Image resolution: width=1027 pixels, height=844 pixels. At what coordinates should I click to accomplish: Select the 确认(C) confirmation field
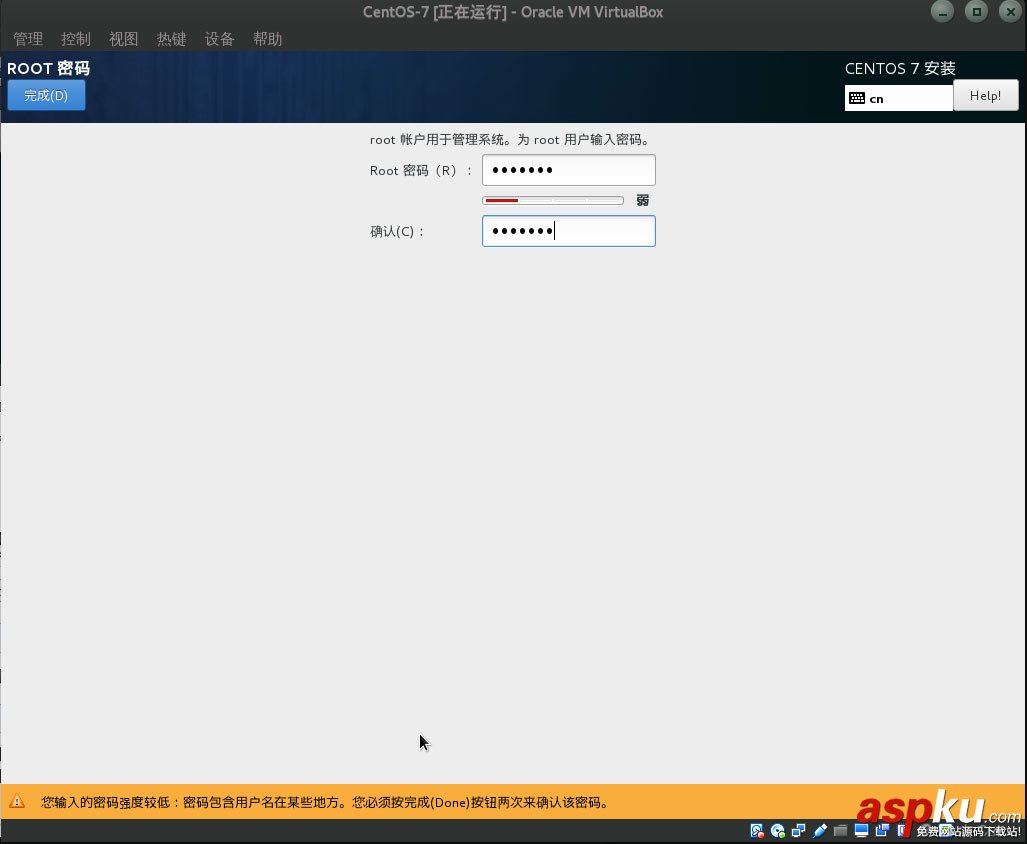[568, 231]
